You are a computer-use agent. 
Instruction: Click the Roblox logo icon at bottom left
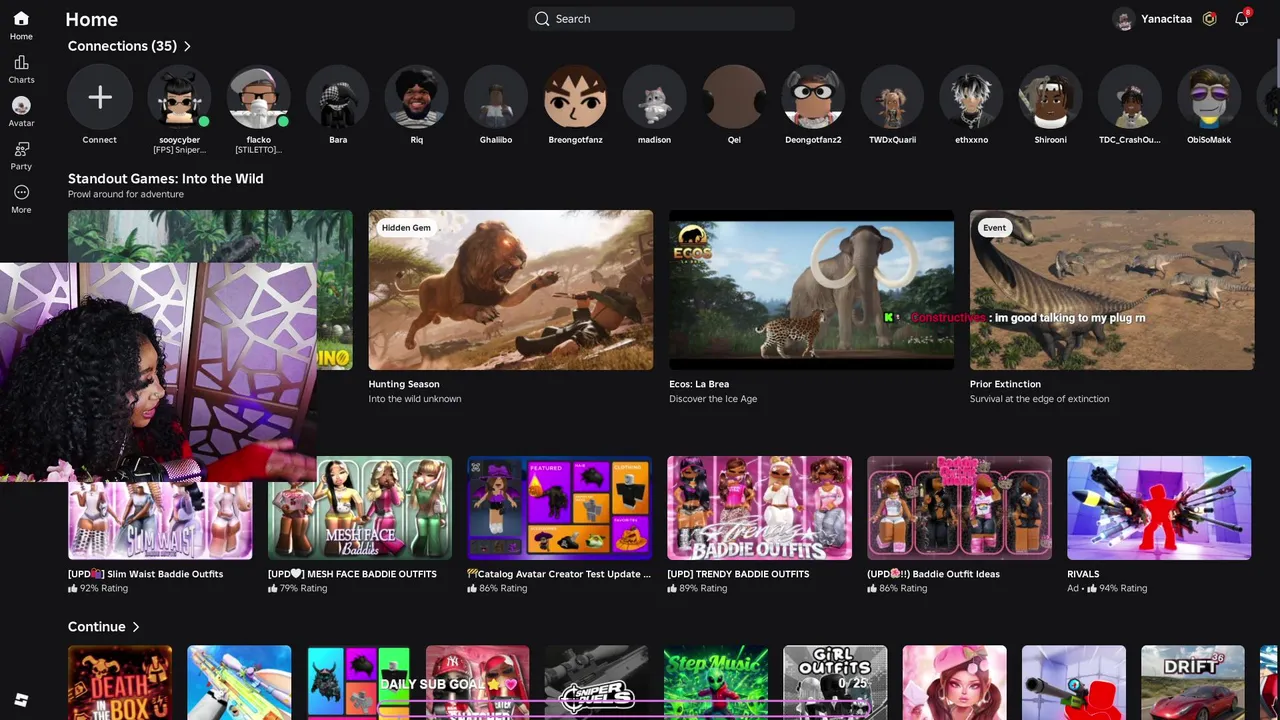[x=21, y=700]
